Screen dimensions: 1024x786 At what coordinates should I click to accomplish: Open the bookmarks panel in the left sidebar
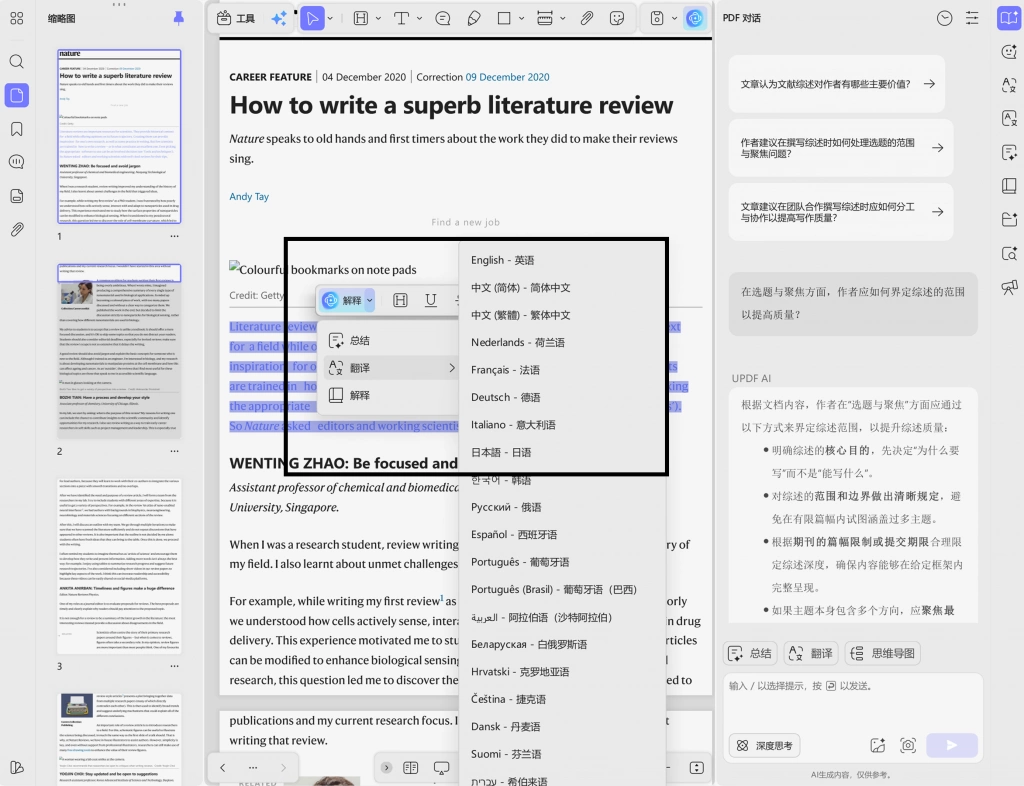tap(17, 129)
